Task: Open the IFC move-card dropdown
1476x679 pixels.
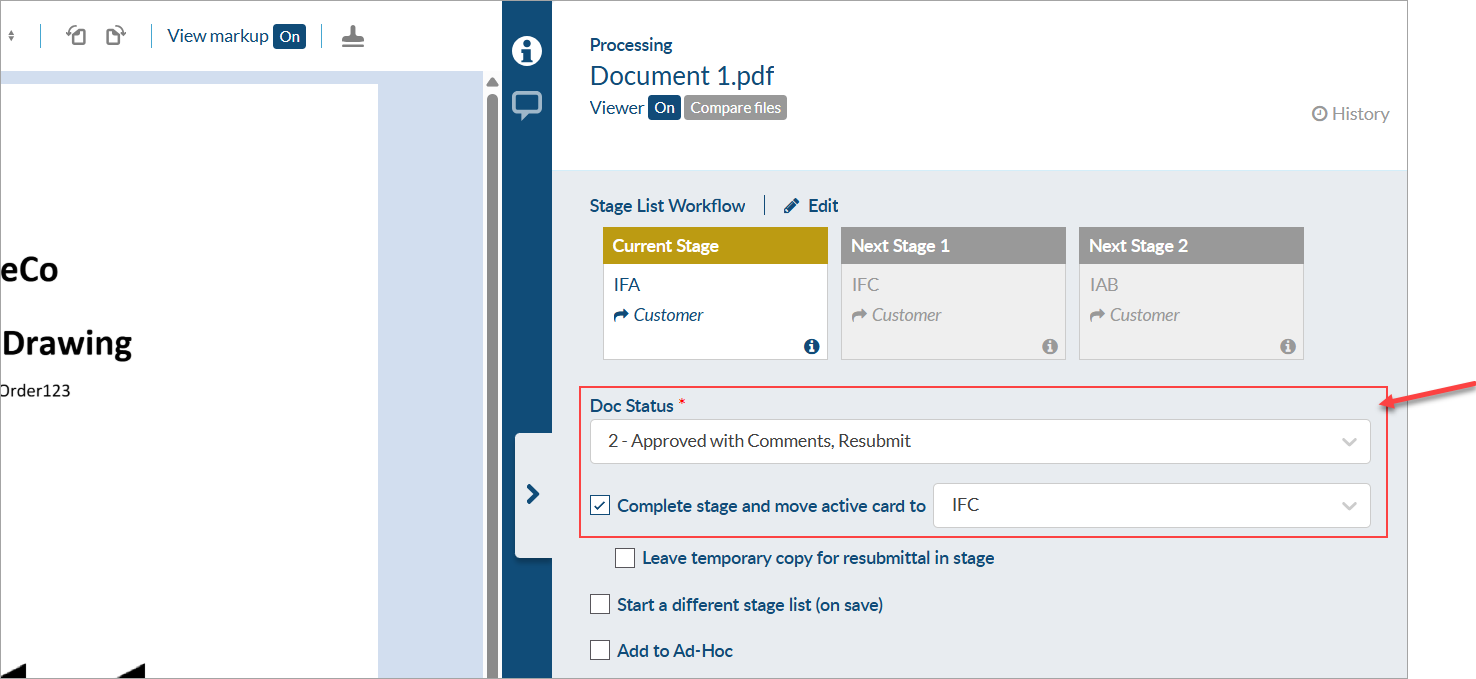Action: point(1151,505)
